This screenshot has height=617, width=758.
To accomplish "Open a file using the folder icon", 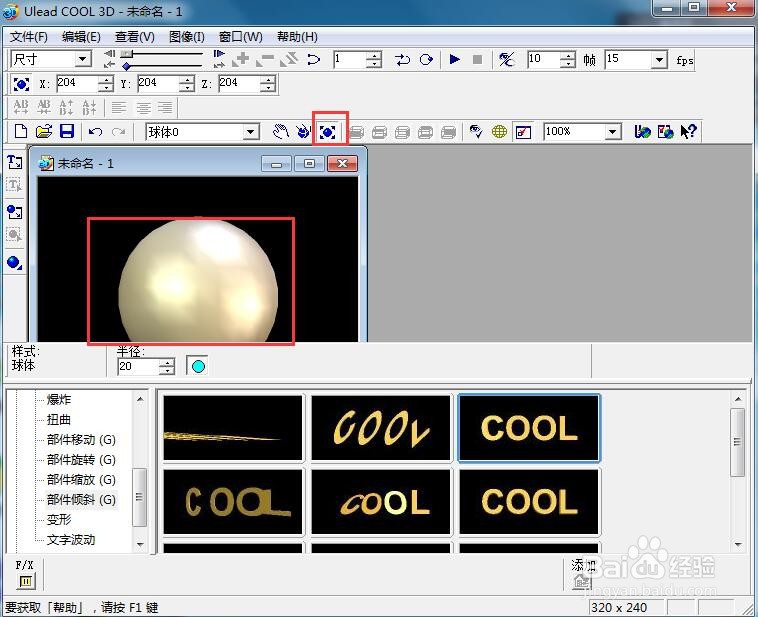I will [x=44, y=132].
